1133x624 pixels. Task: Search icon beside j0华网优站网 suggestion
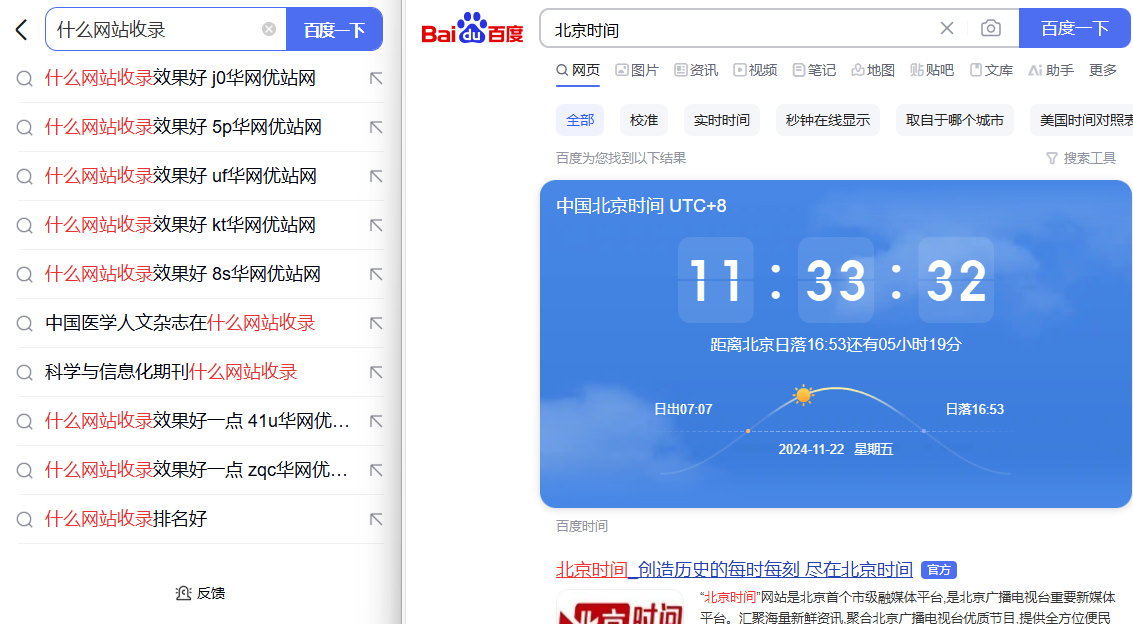(25, 79)
